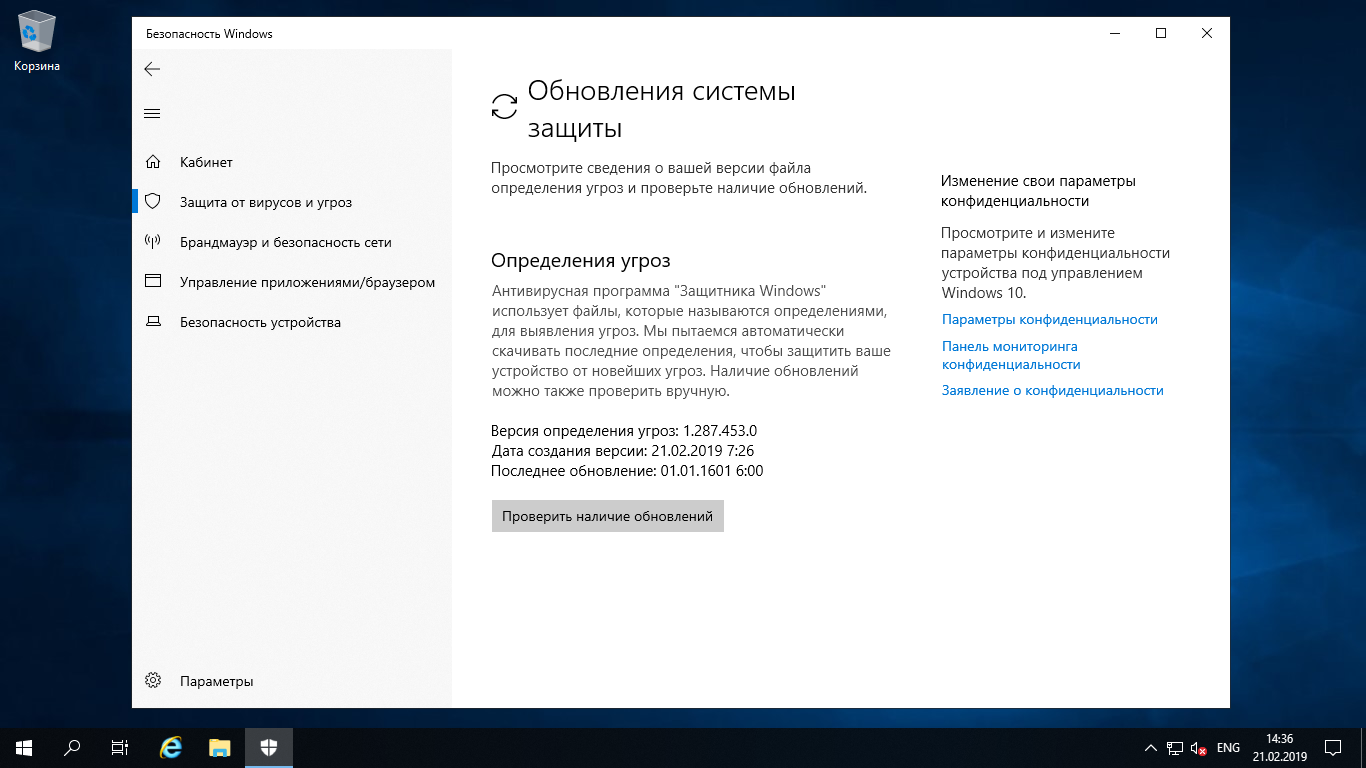Open Task View in the taskbar
The width and height of the screenshot is (1366, 768).
(x=120, y=747)
